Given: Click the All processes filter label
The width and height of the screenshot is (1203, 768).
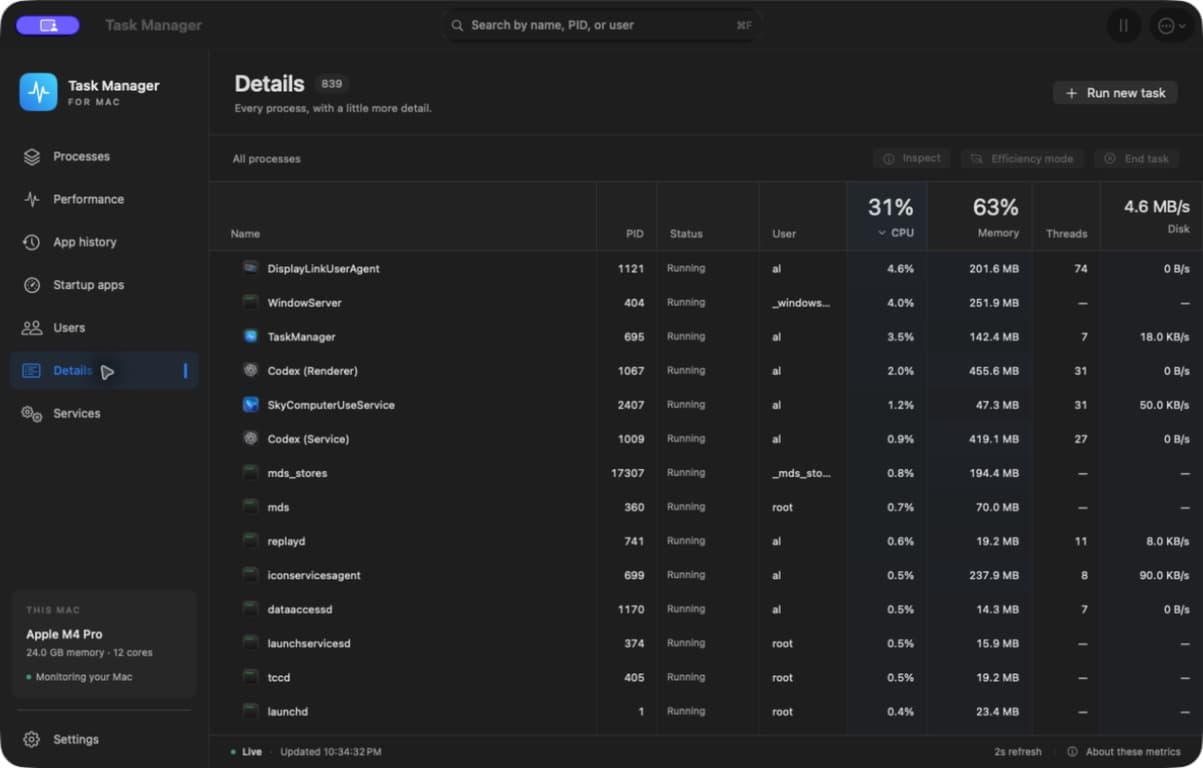Looking at the screenshot, I should (266, 159).
